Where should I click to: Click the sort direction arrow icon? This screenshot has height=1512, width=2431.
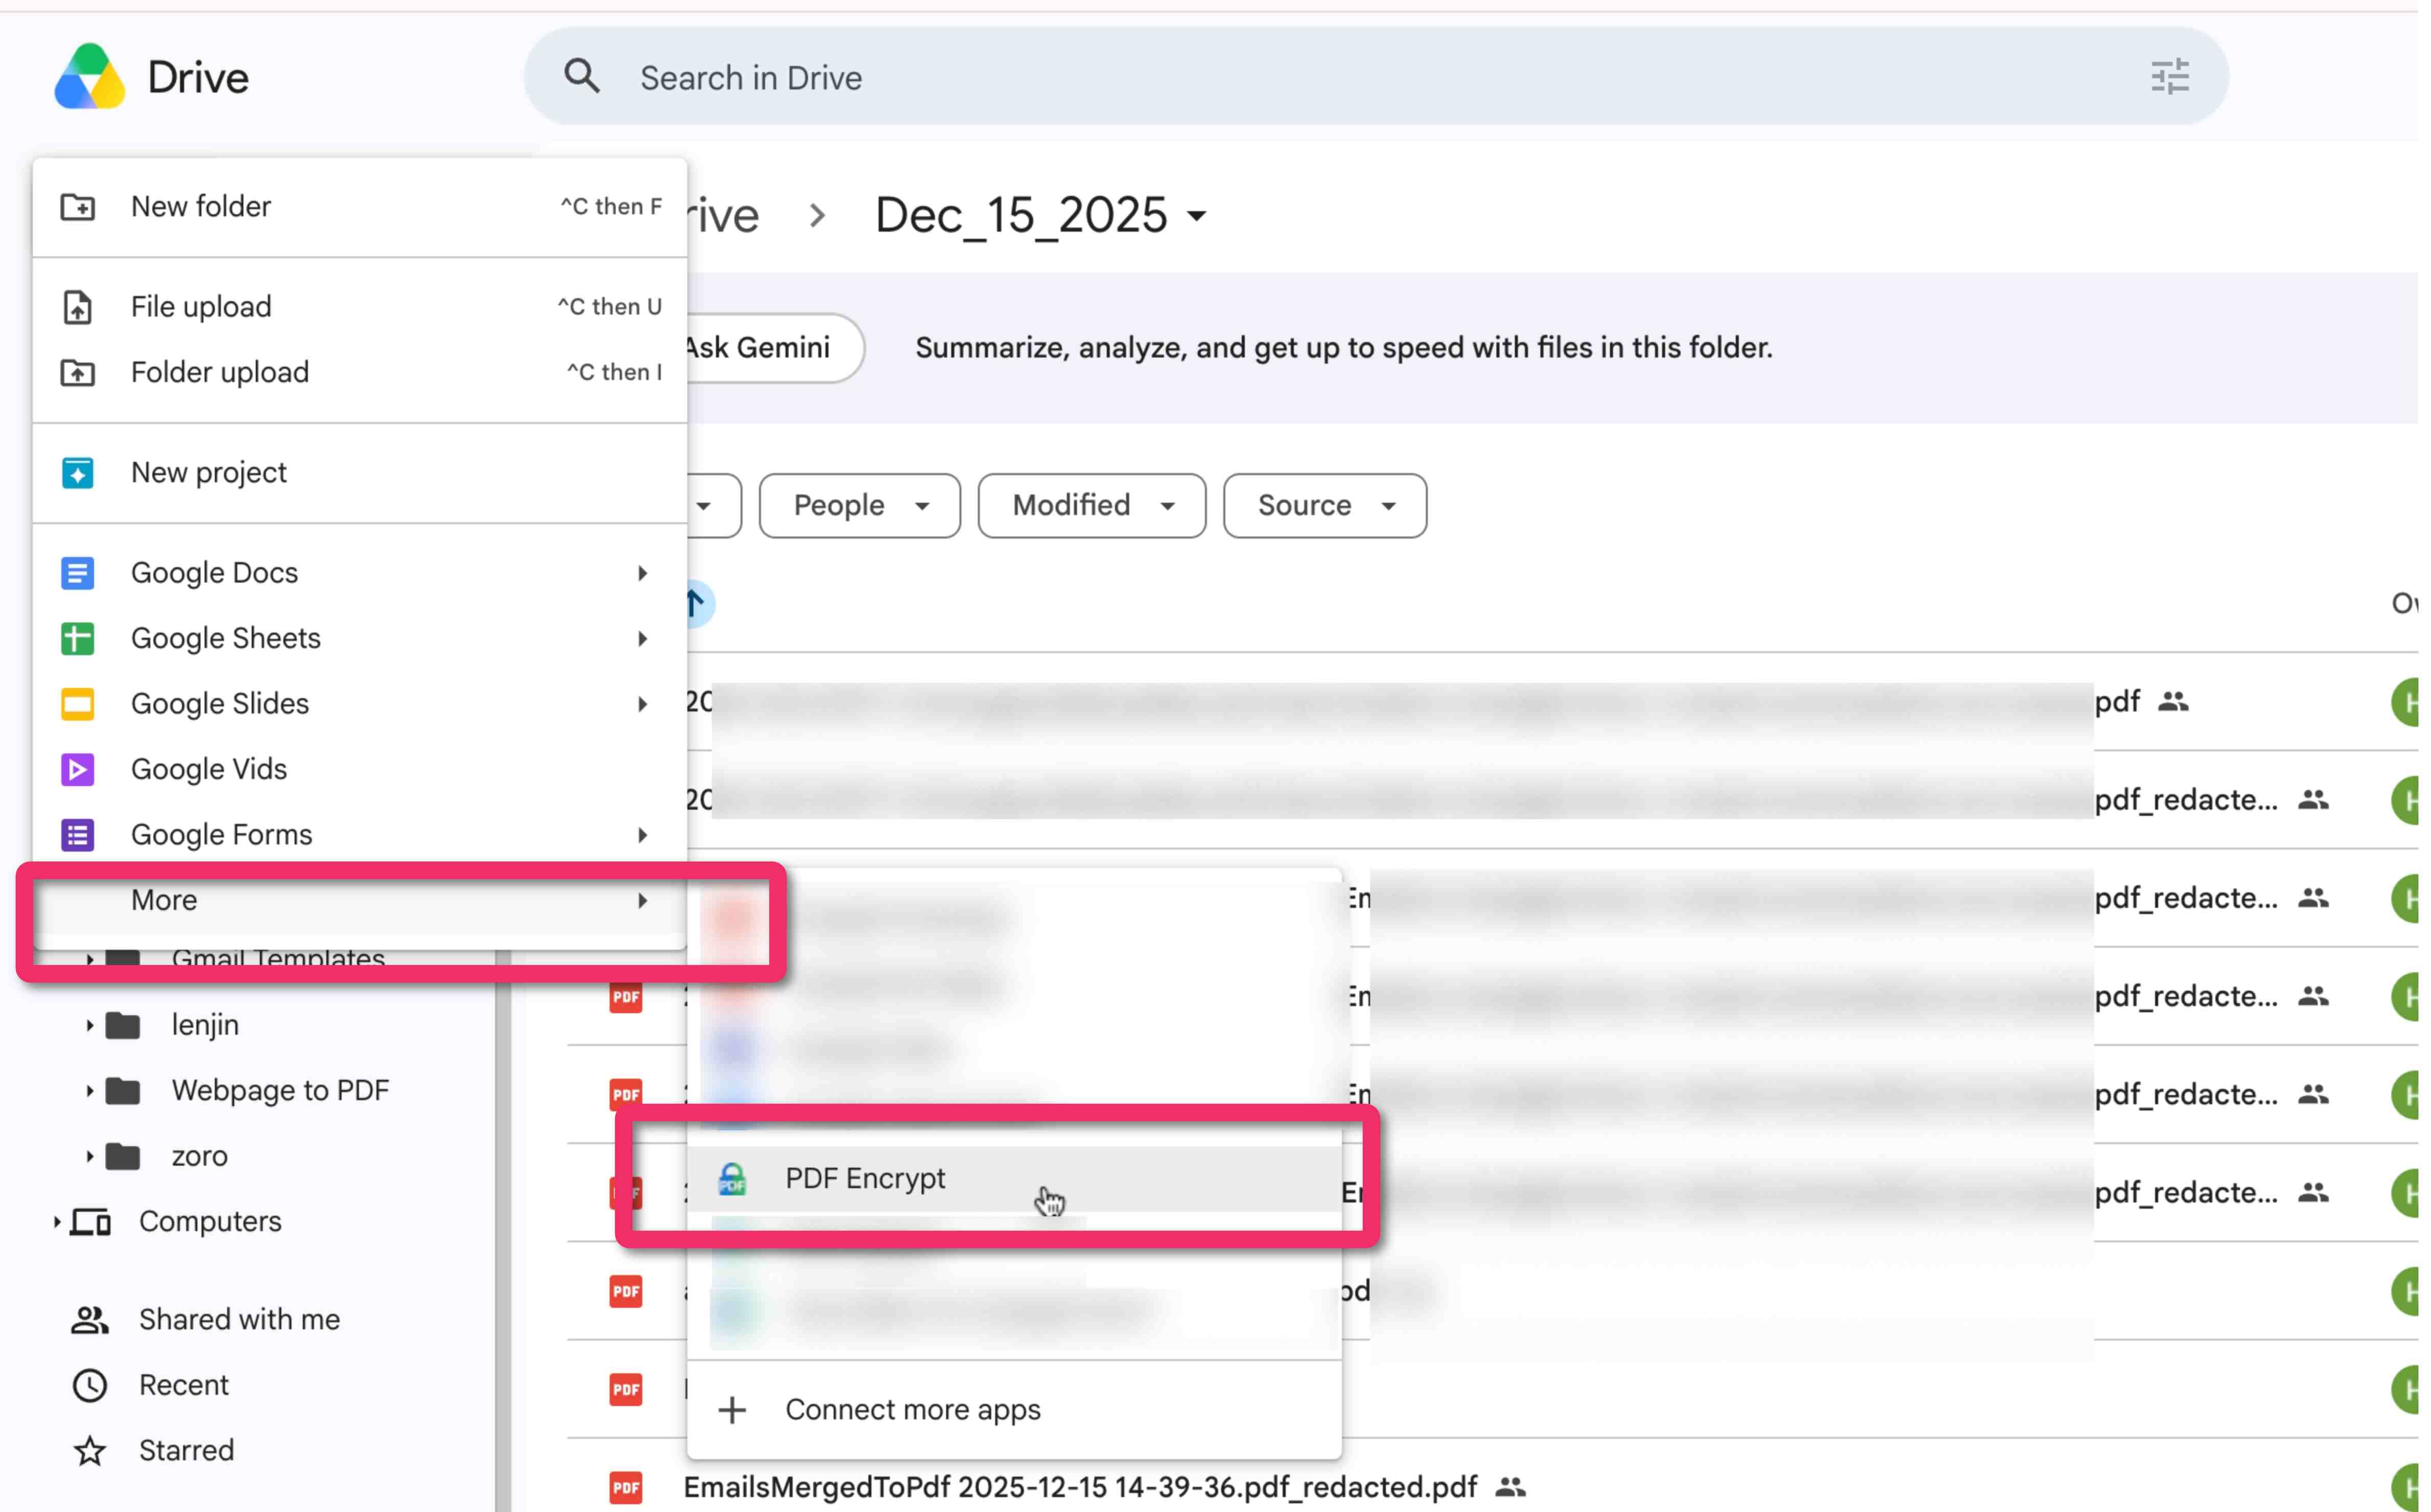697,604
